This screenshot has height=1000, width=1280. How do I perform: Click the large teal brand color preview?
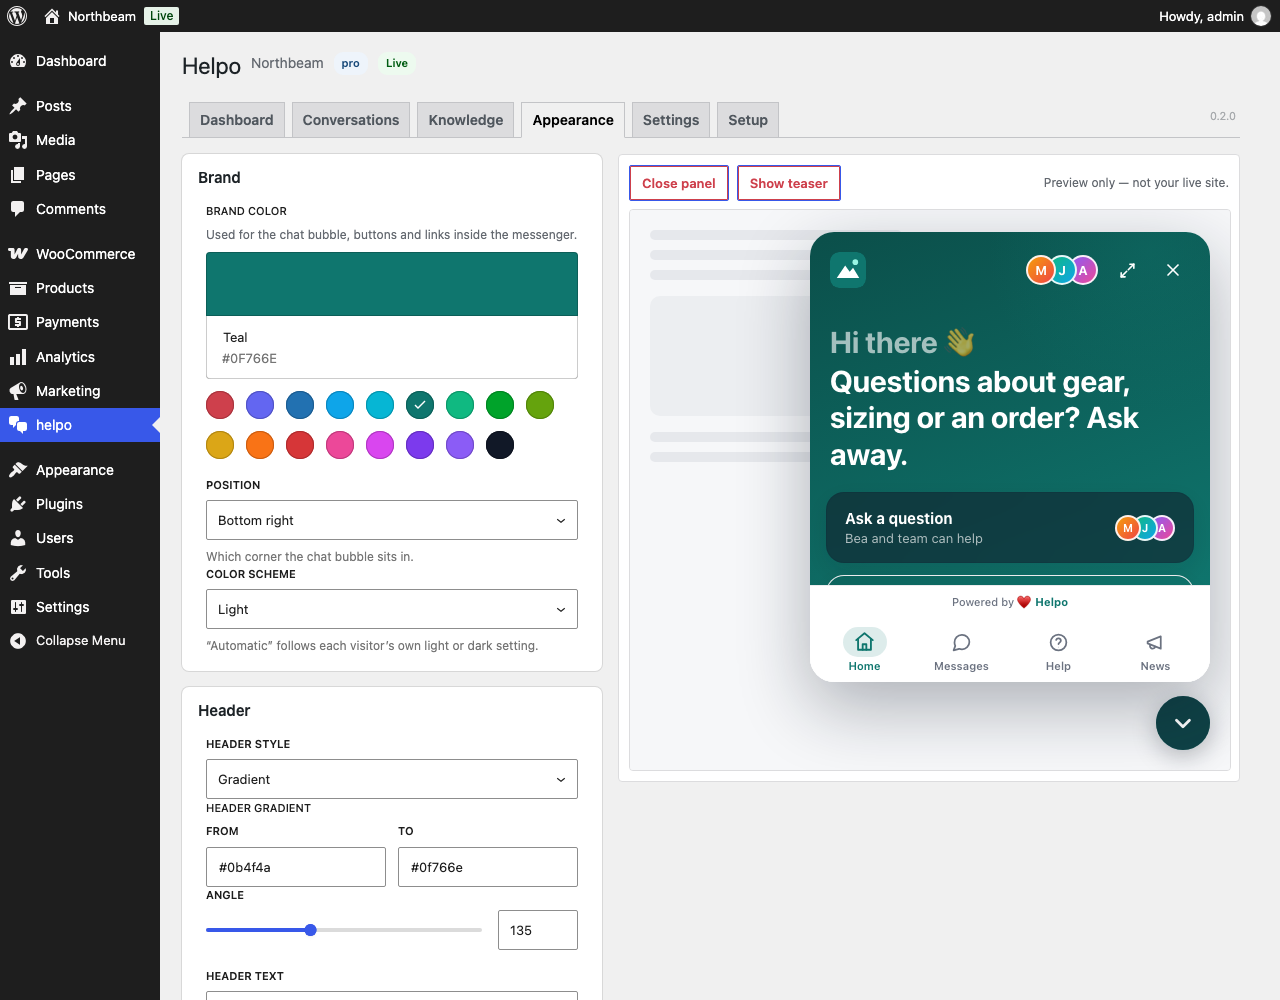coord(392,284)
